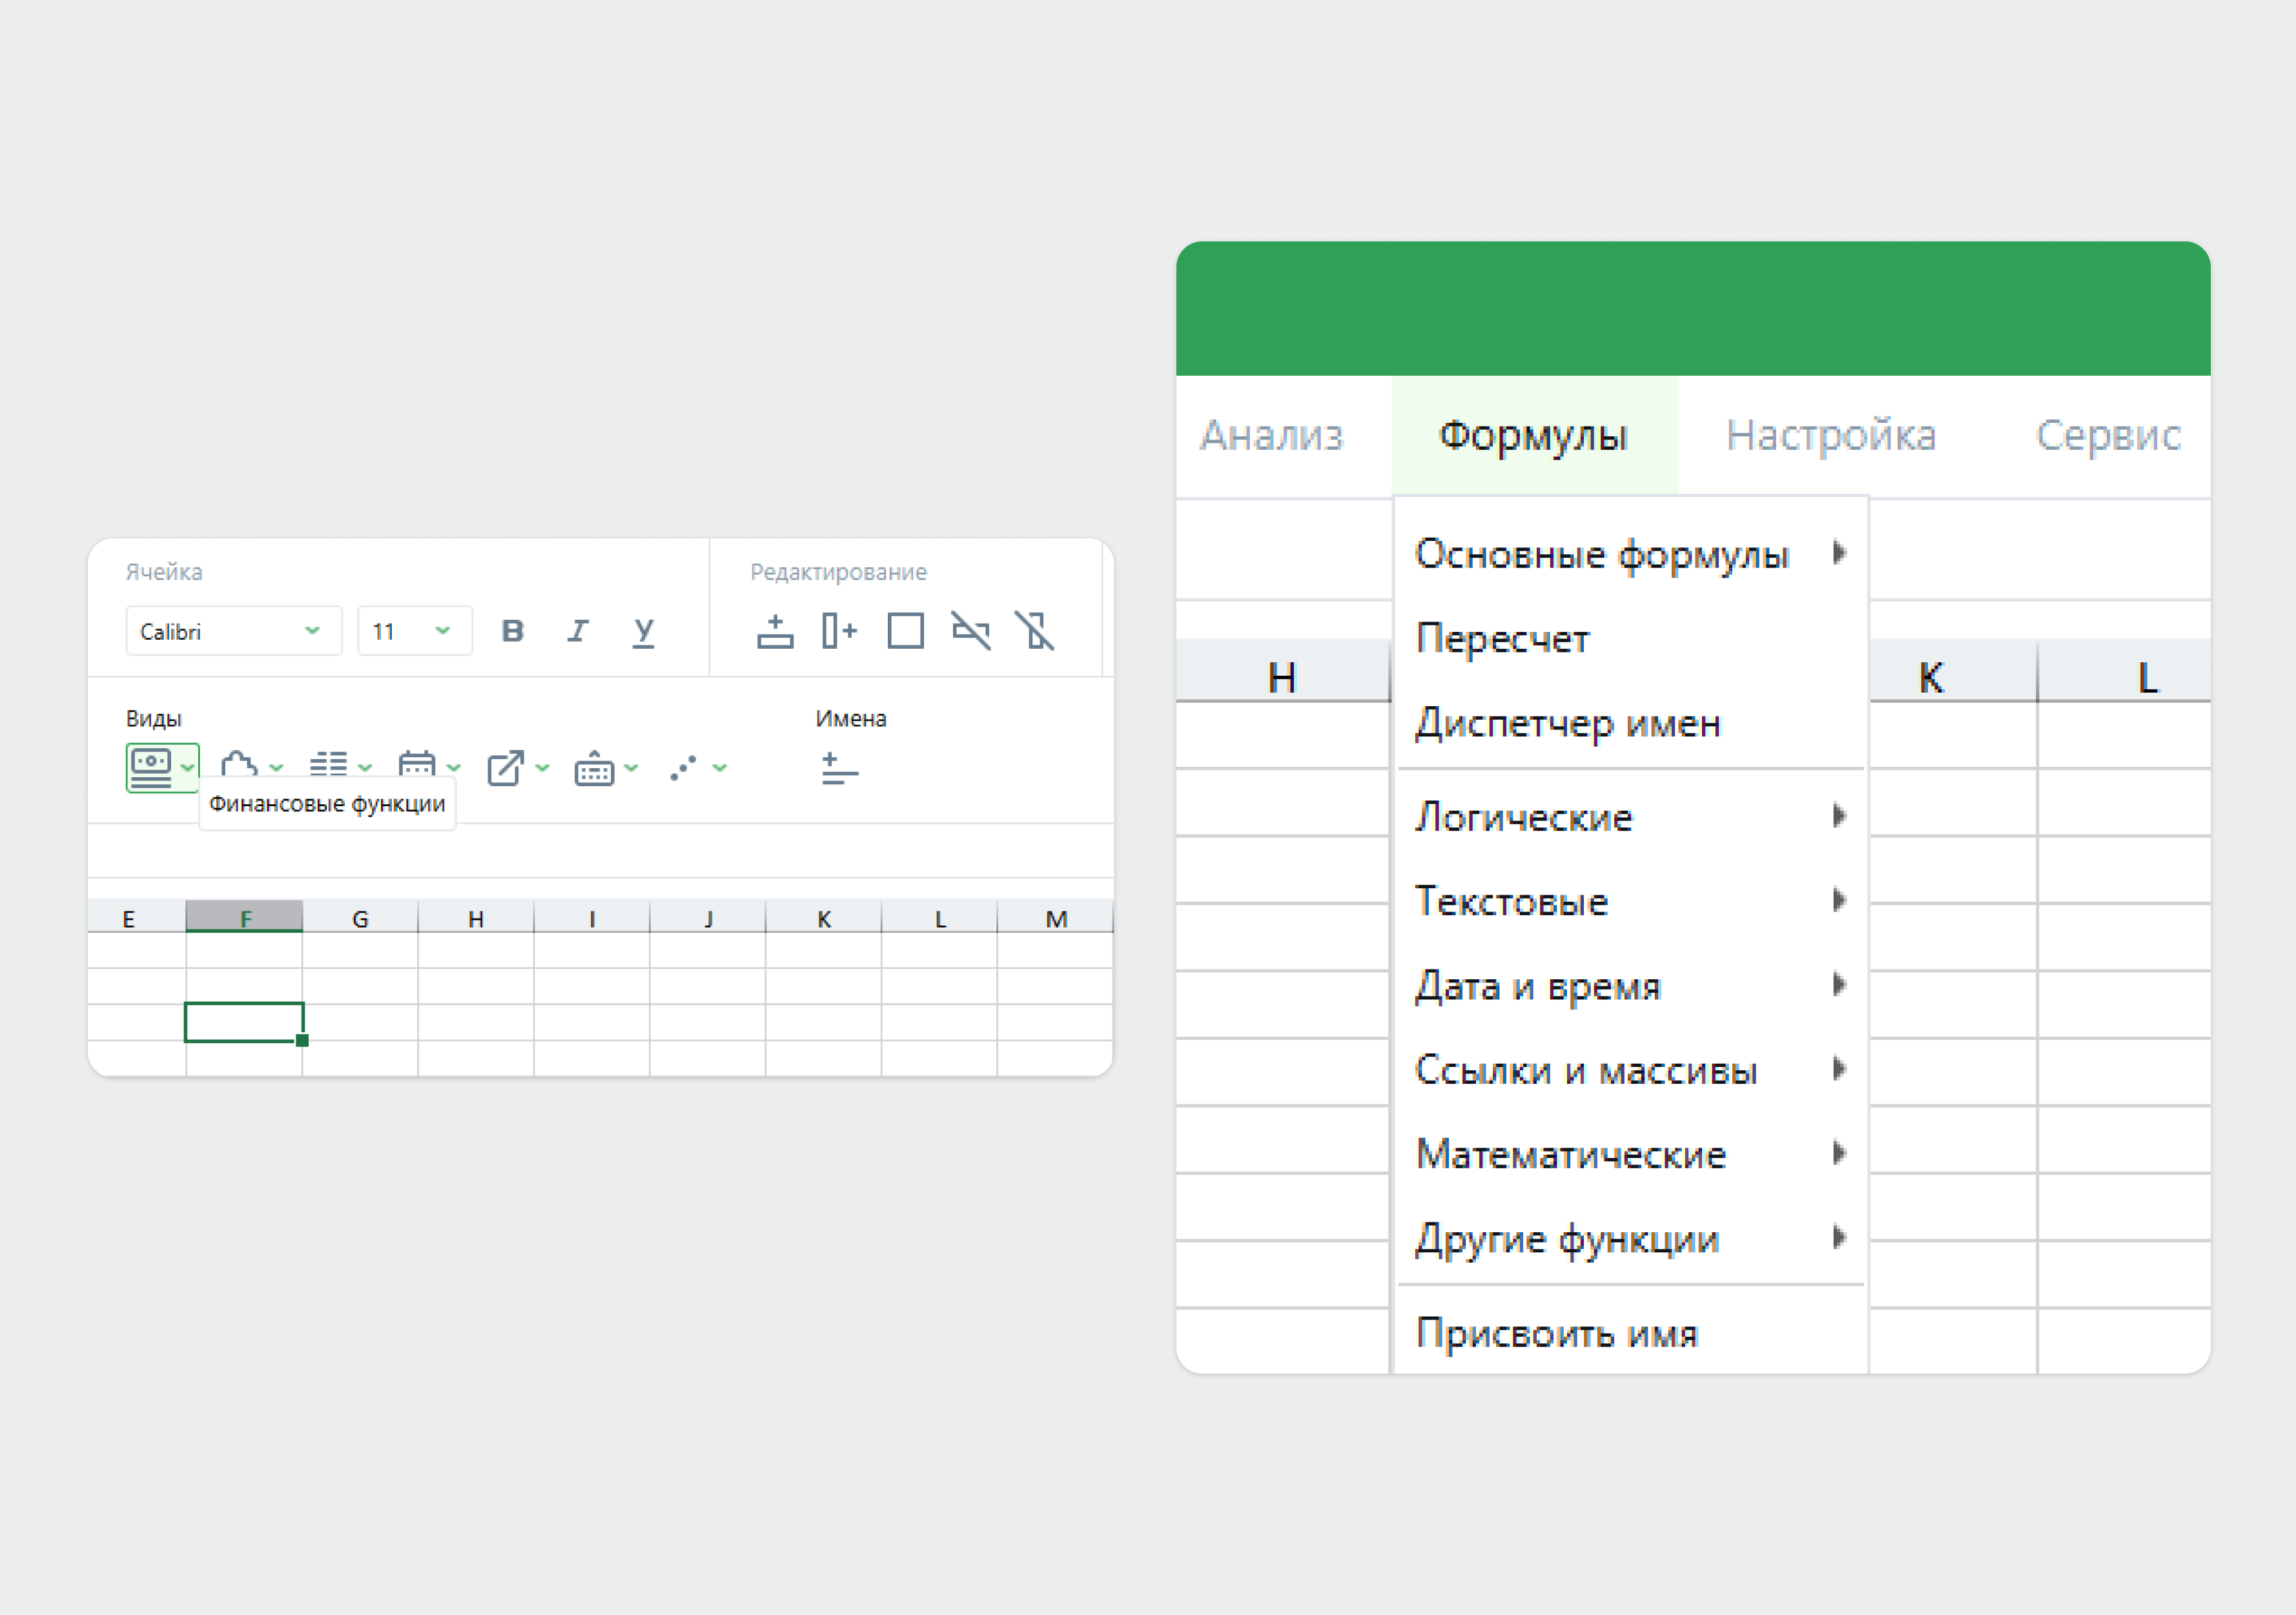Open Основные формулы submenu
The image size is (2296, 1615).
[x=1631, y=554]
